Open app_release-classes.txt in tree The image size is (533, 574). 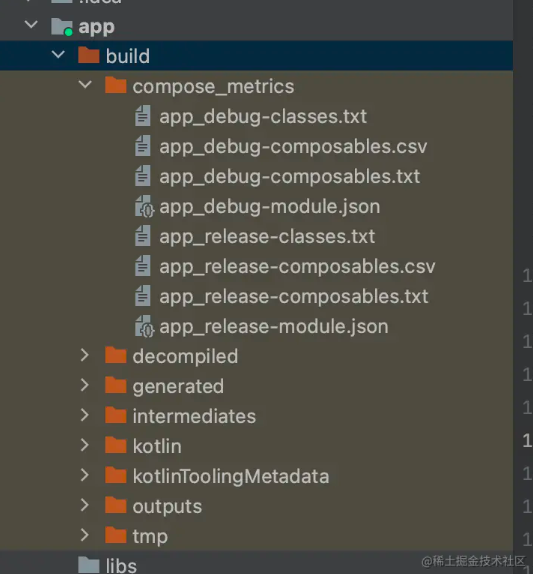[x=267, y=237]
